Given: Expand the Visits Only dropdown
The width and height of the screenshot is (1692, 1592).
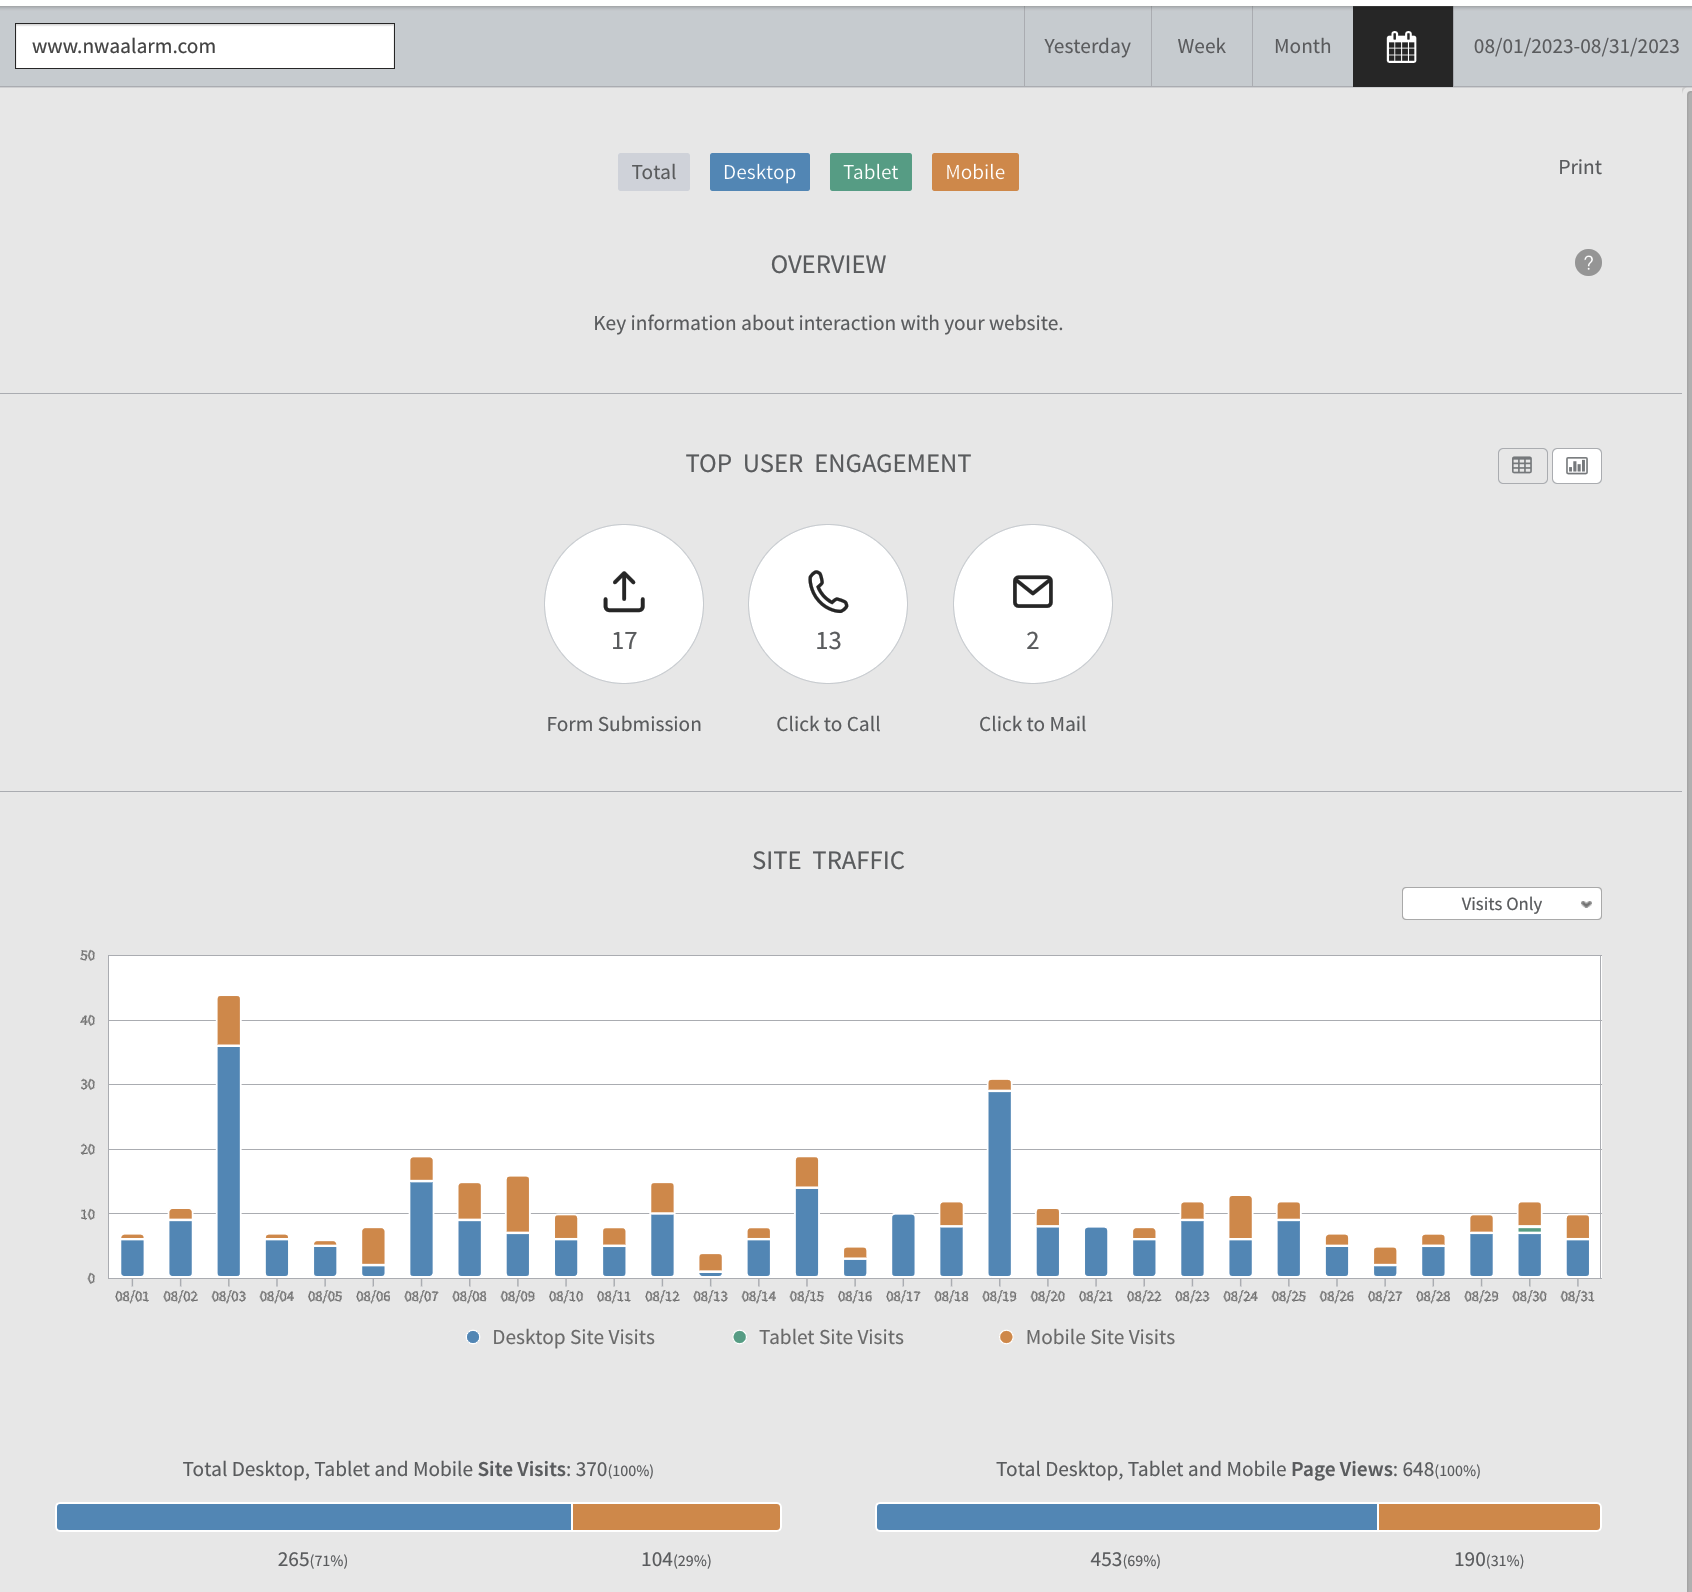Looking at the screenshot, I should click(x=1500, y=904).
